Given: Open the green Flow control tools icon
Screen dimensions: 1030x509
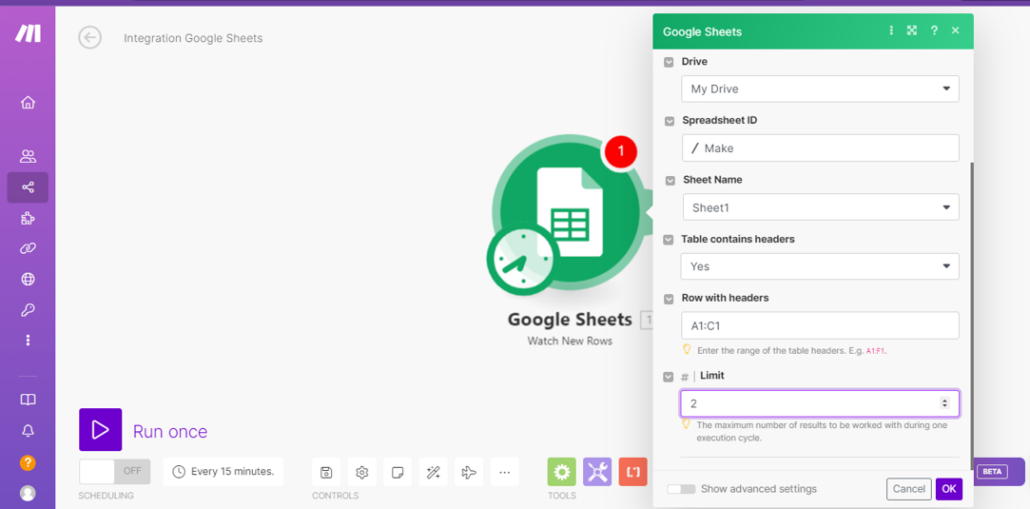Looking at the screenshot, I should (x=562, y=472).
